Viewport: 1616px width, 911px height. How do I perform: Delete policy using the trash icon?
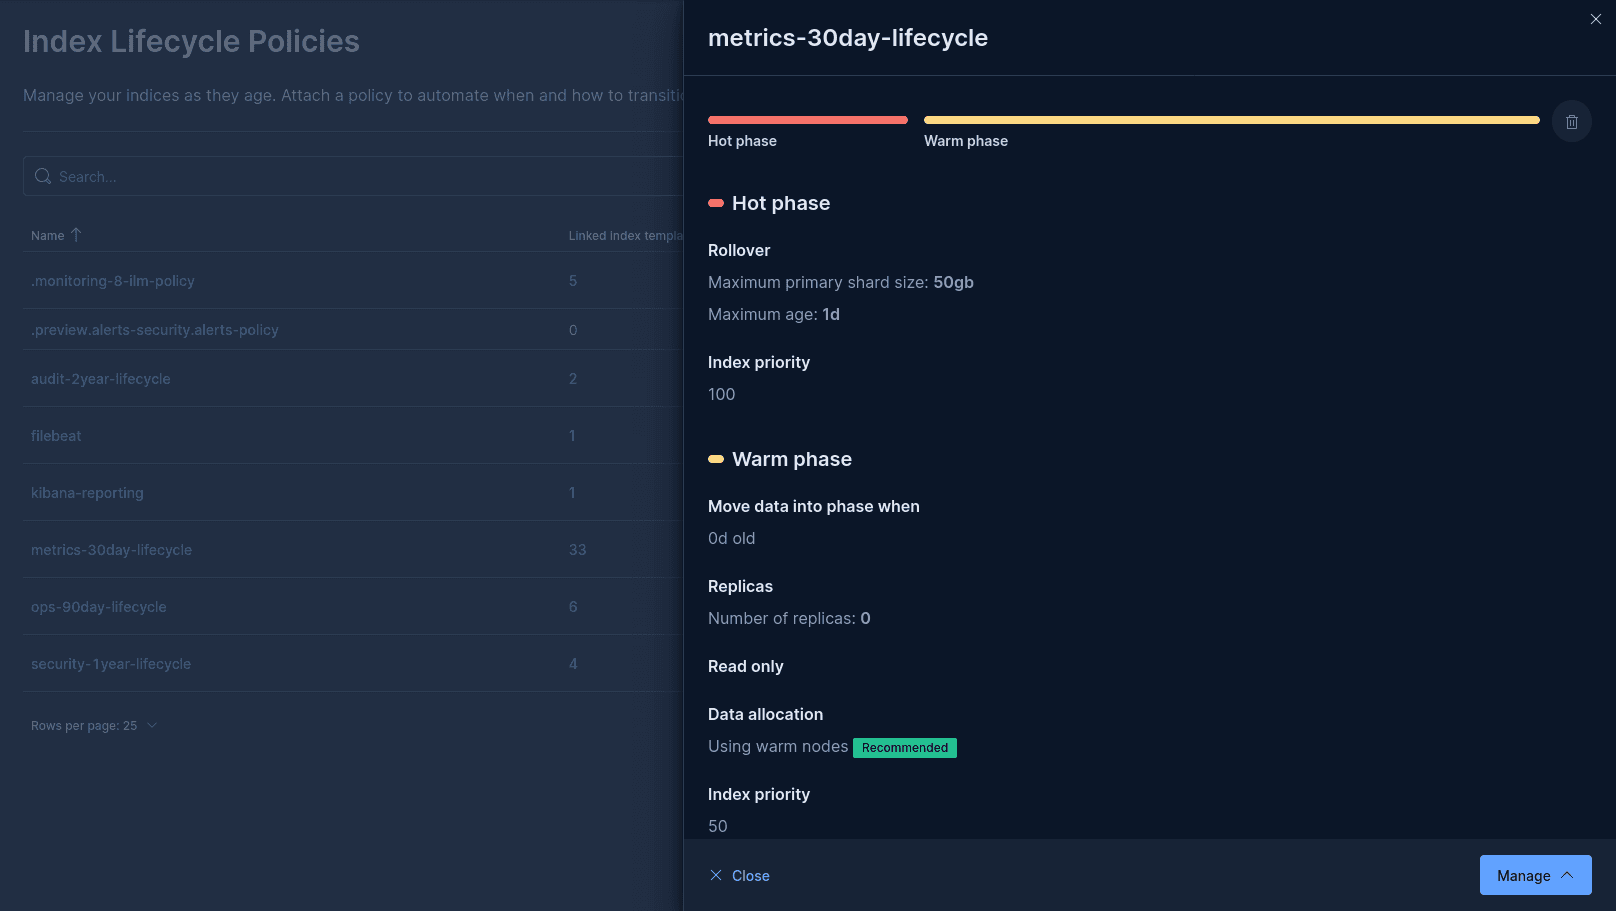coord(1571,122)
